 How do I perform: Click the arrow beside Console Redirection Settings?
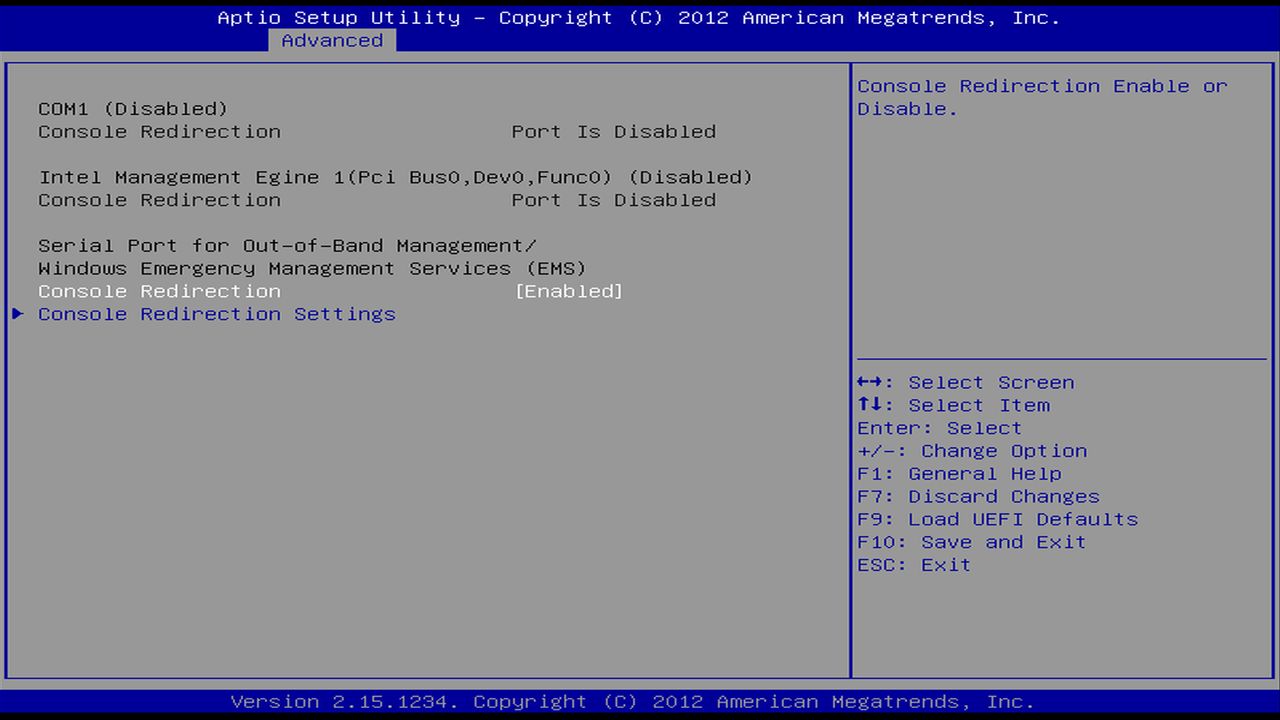18,314
